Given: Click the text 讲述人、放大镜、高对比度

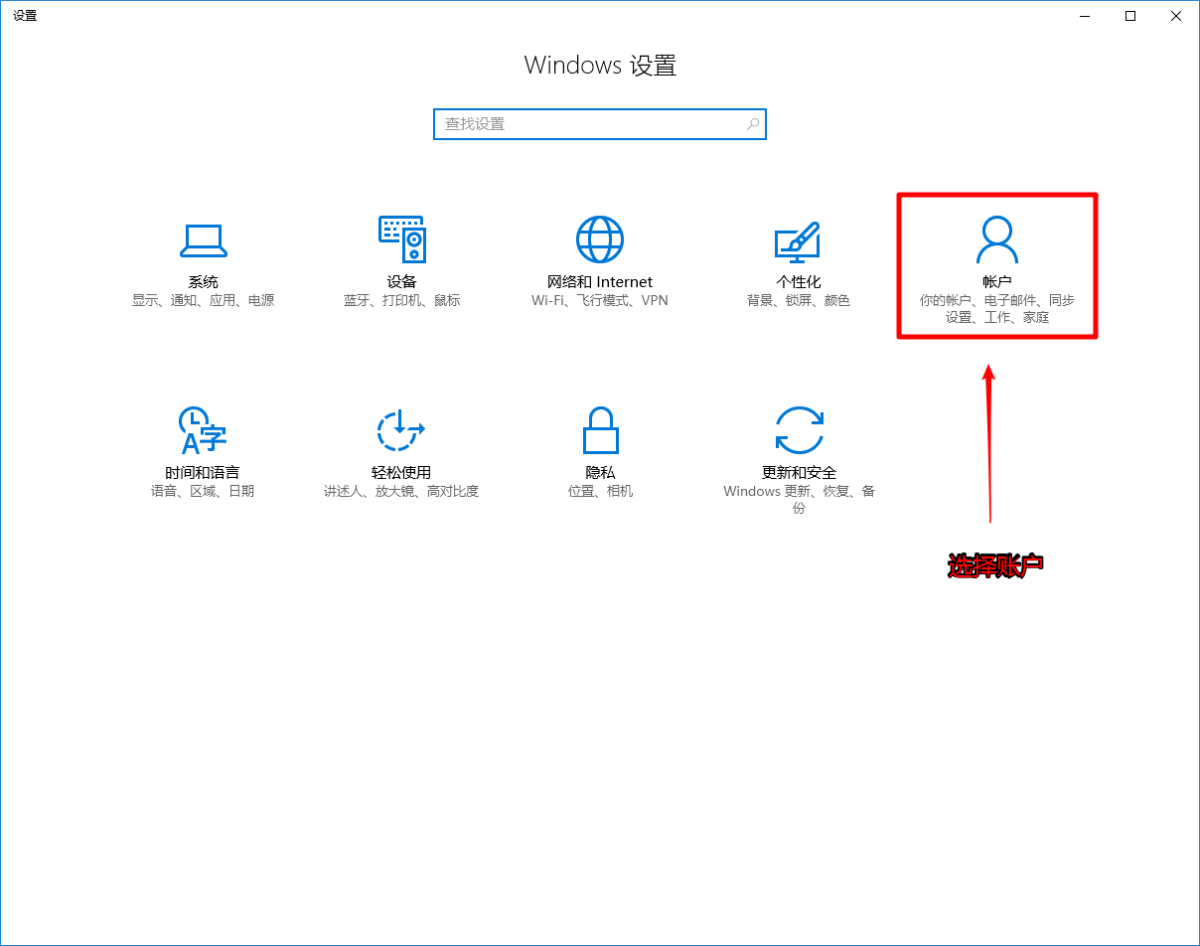Looking at the screenshot, I should point(401,492).
